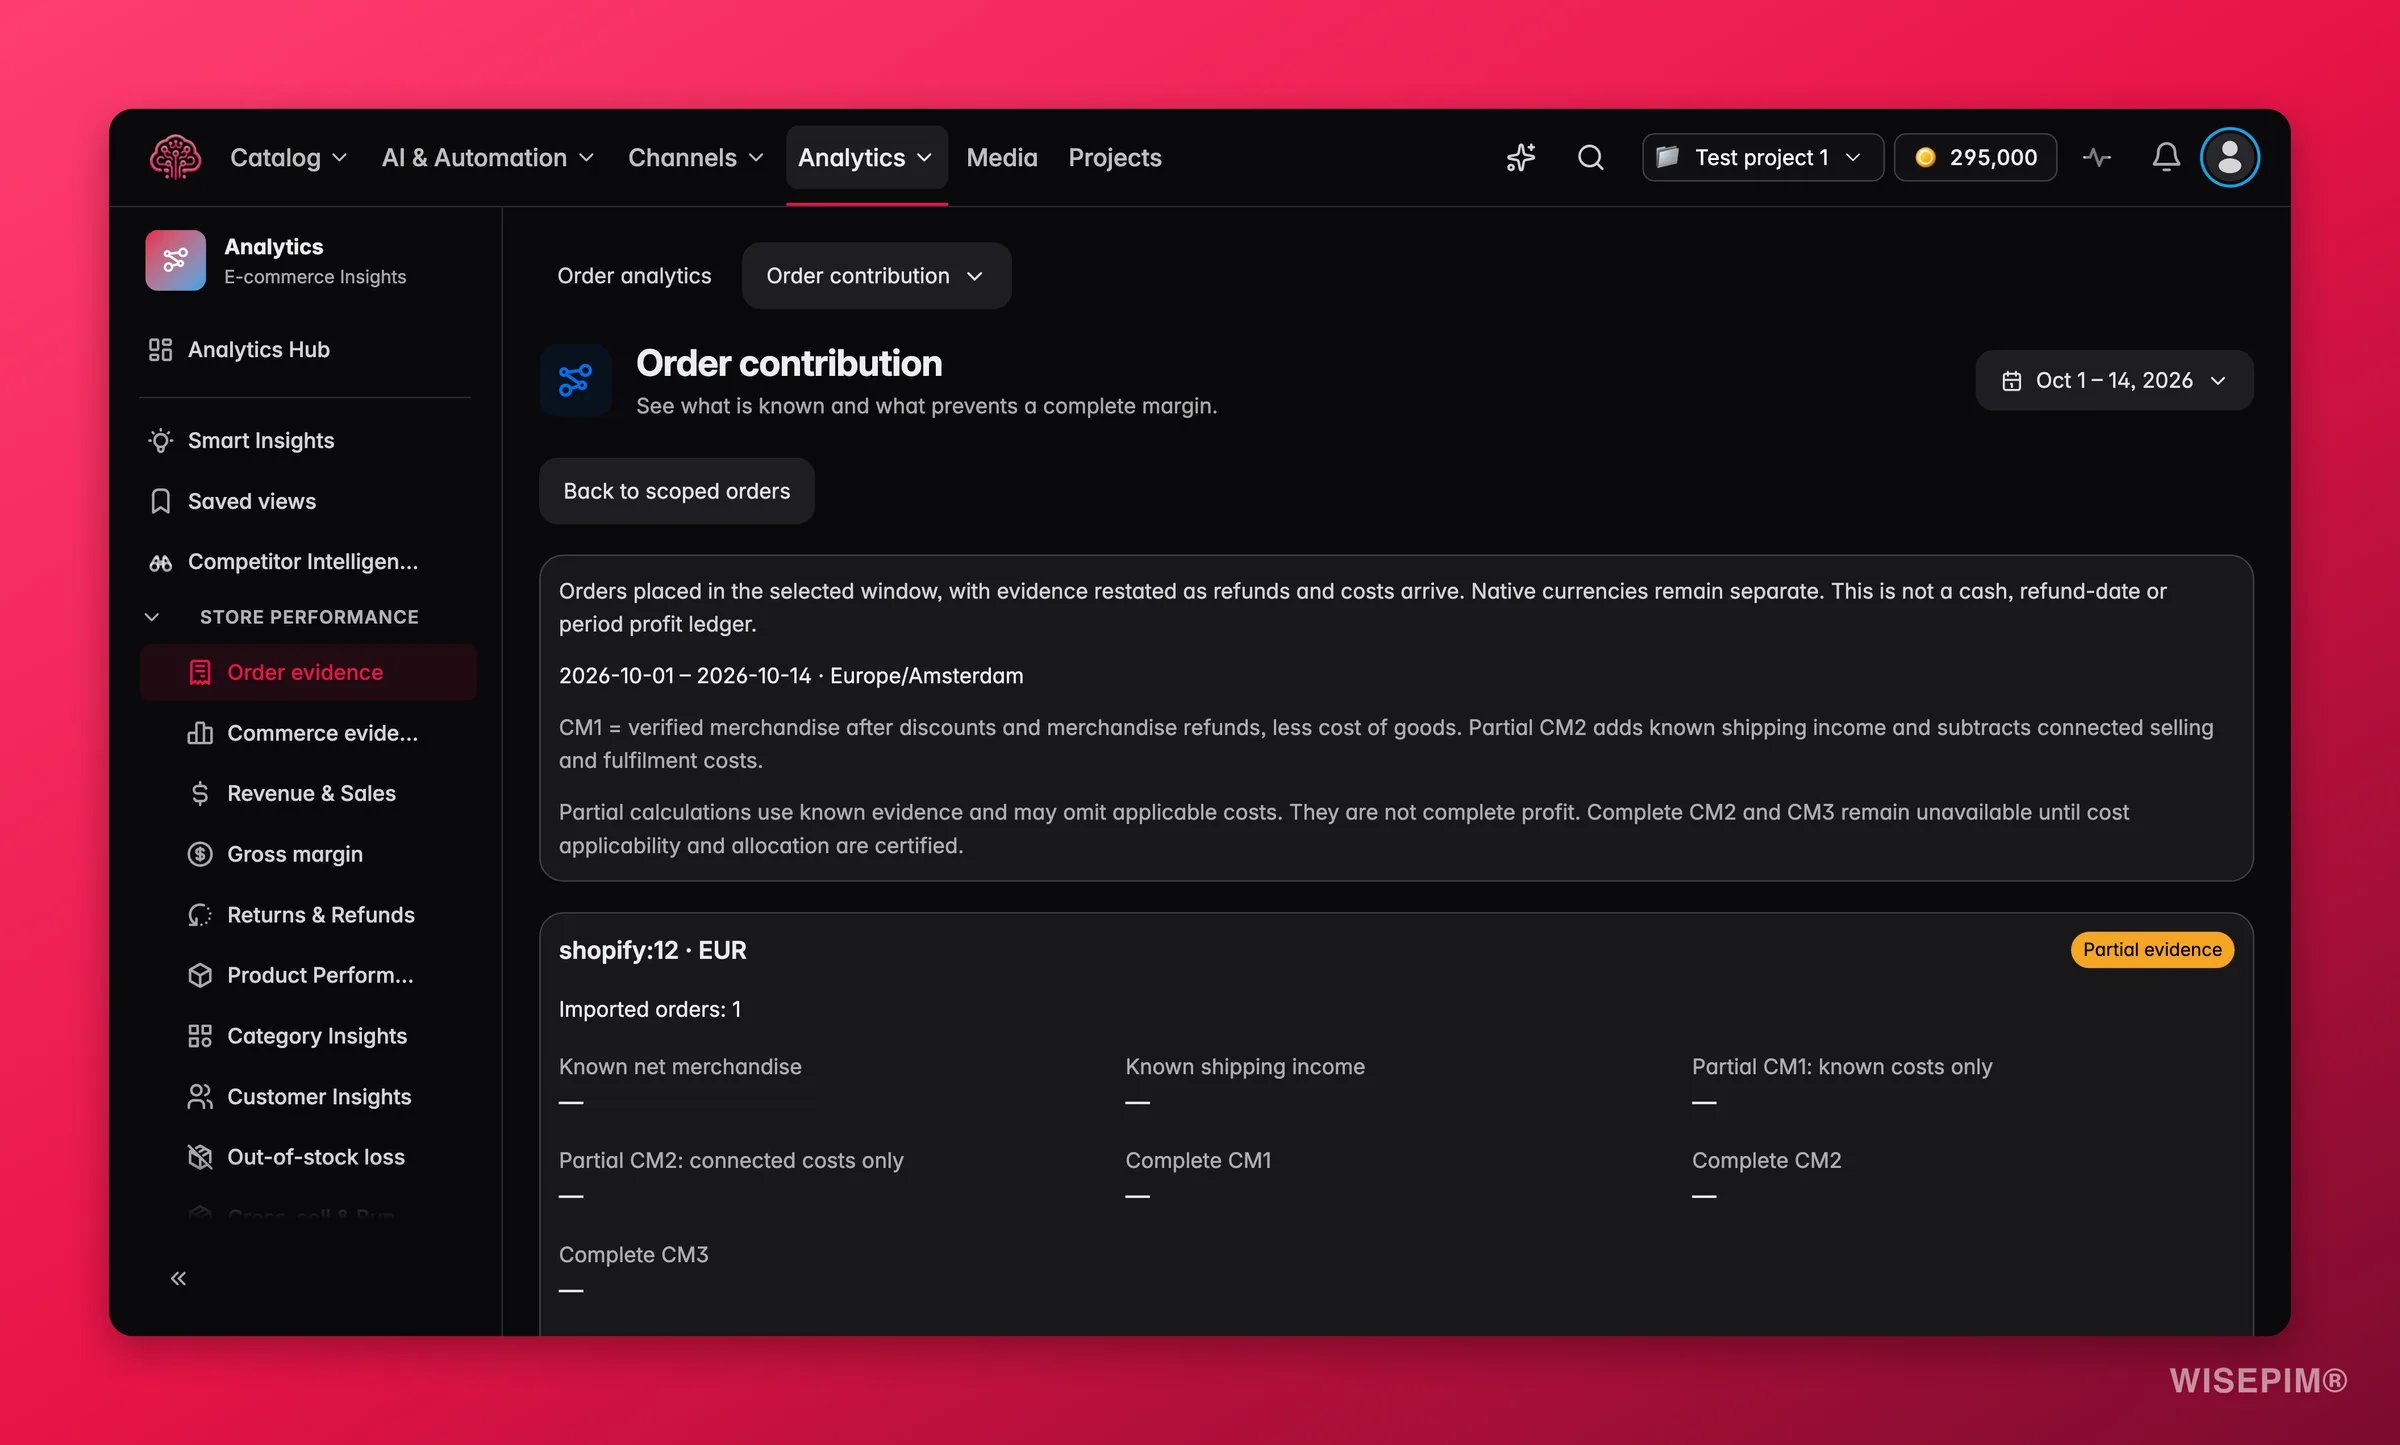Image resolution: width=2400 pixels, height=1445 pixels.
Task: Switch to the Order analytics tab
Action: [x=634, y=275]
